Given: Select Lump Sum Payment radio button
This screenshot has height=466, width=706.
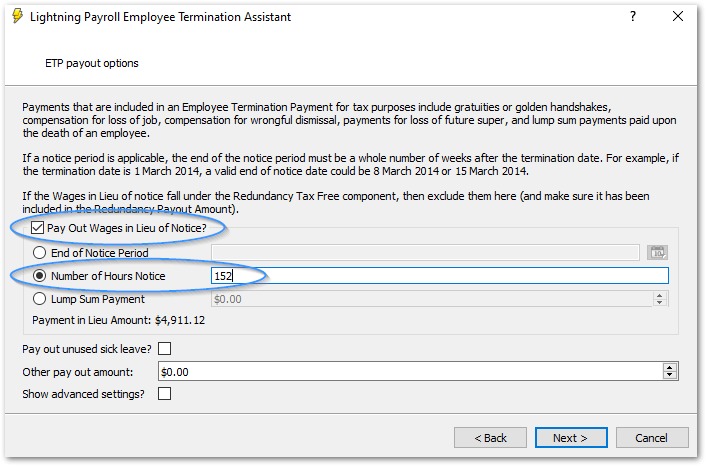Looking at the screenshot, I should point(40,299).
